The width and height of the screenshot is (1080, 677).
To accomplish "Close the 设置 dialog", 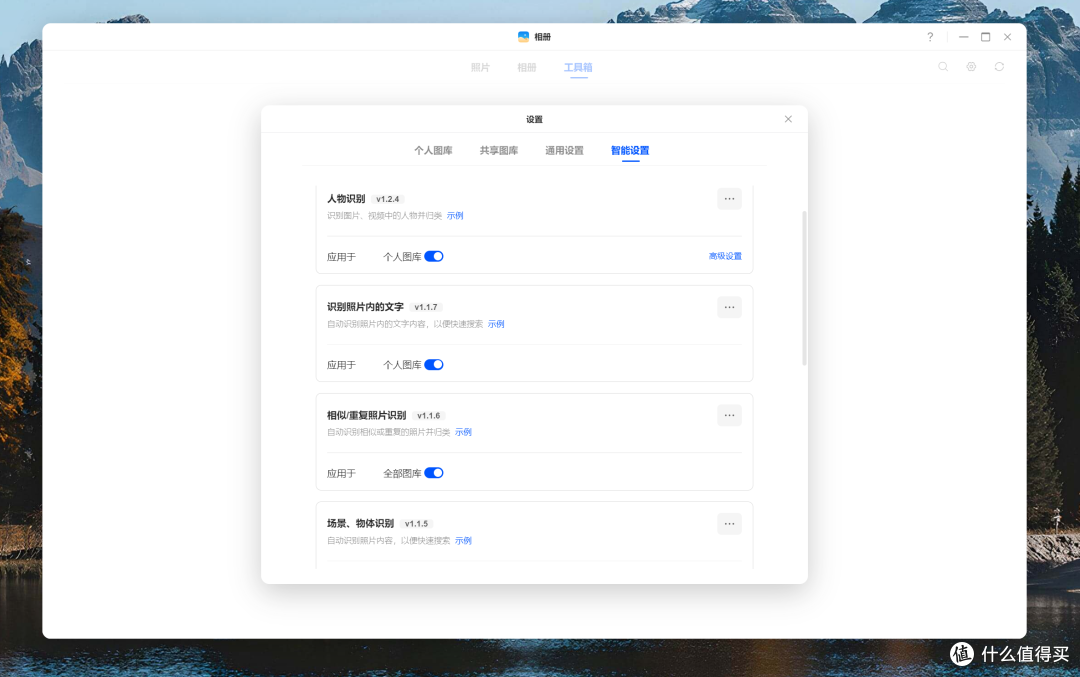I will 788,119.
